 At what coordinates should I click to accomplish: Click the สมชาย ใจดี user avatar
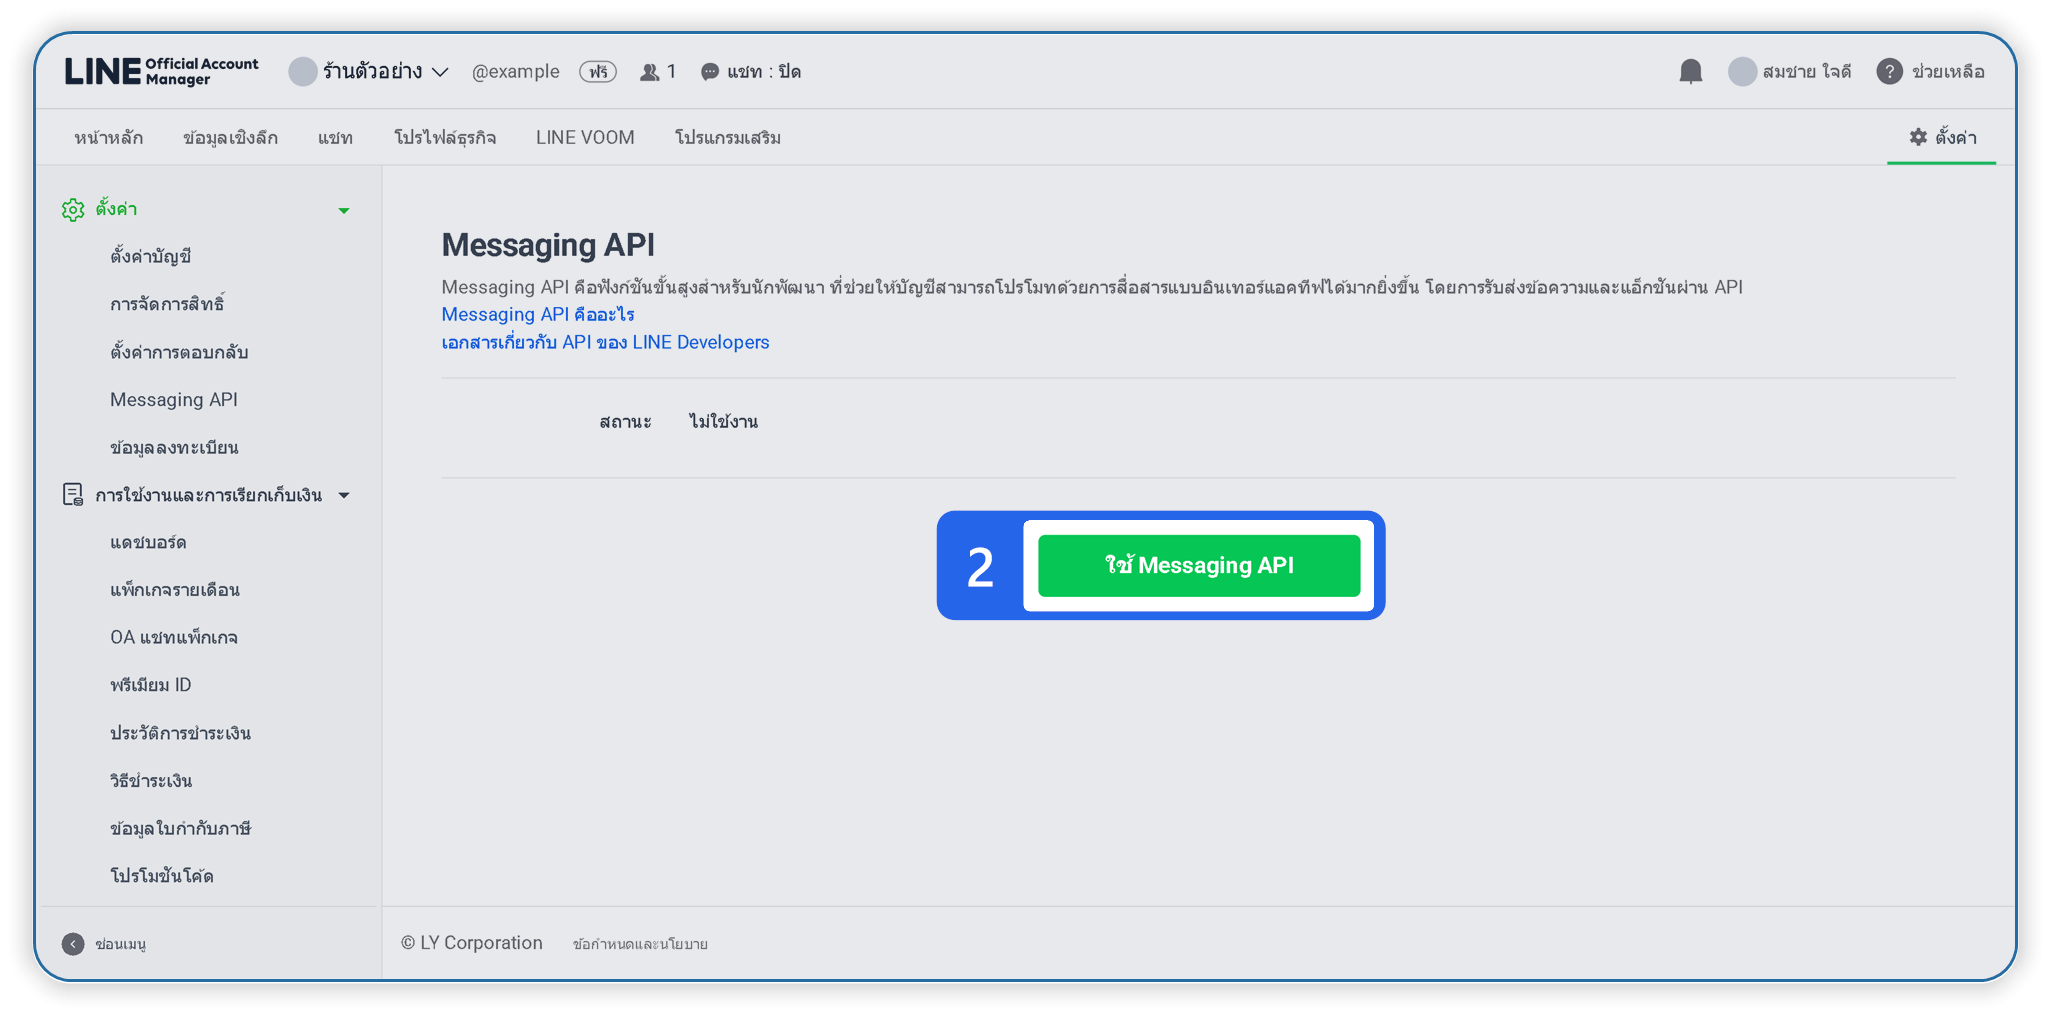click(1742, 72)
